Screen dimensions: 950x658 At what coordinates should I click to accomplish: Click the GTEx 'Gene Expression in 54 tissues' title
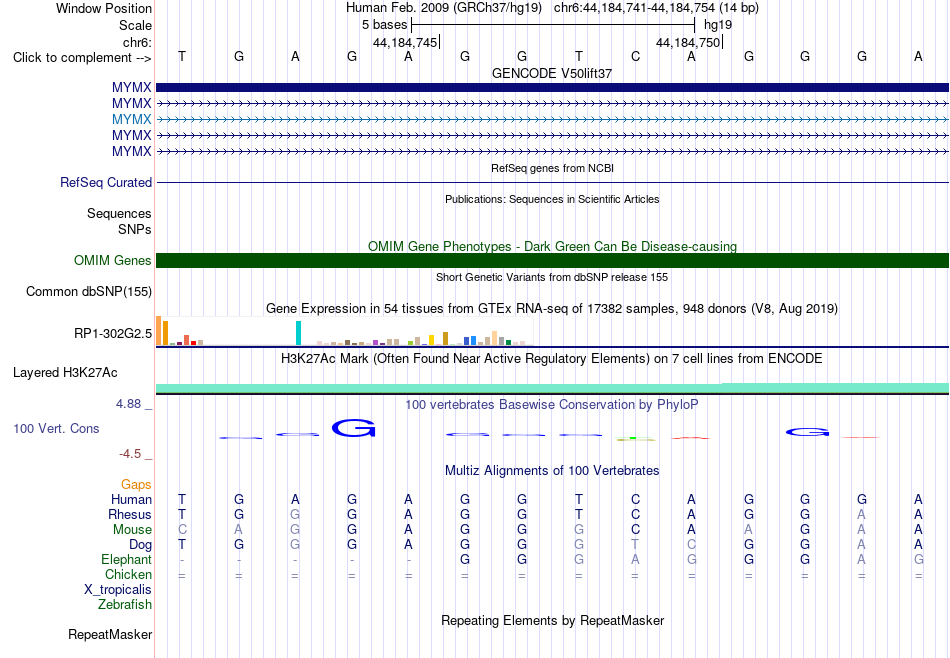(x=552, y=308)
